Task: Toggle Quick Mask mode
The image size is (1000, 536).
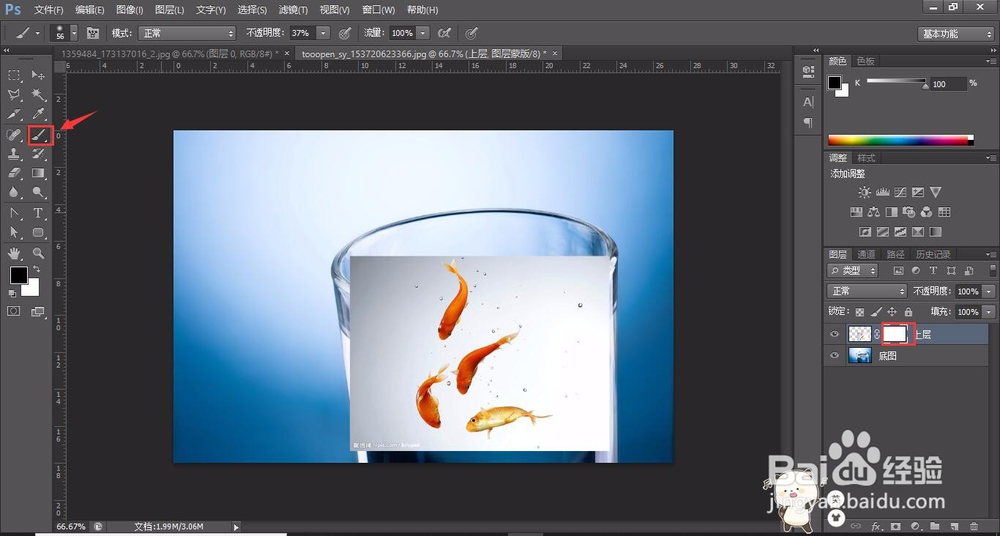Action: (13, 311)
